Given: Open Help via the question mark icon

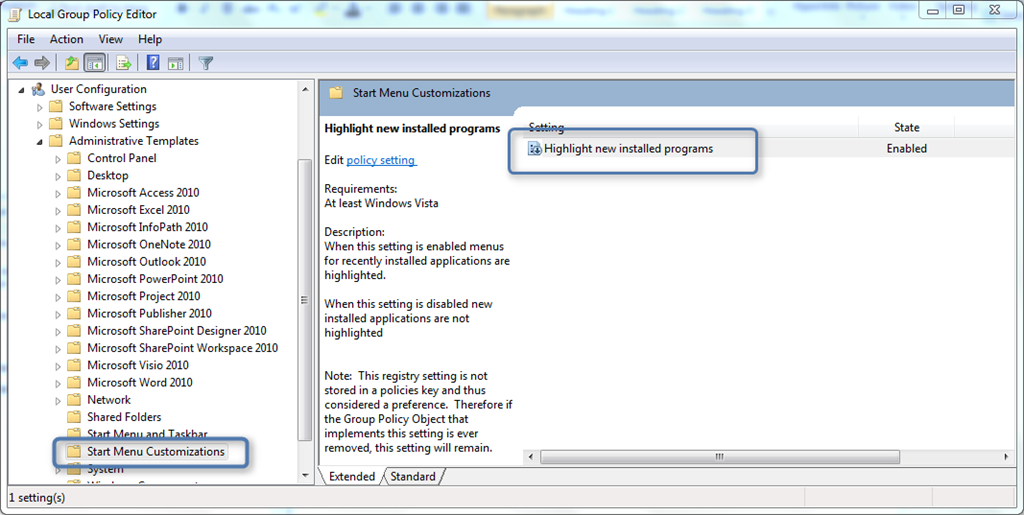Looking at the screenshot, I should point(153,63).
